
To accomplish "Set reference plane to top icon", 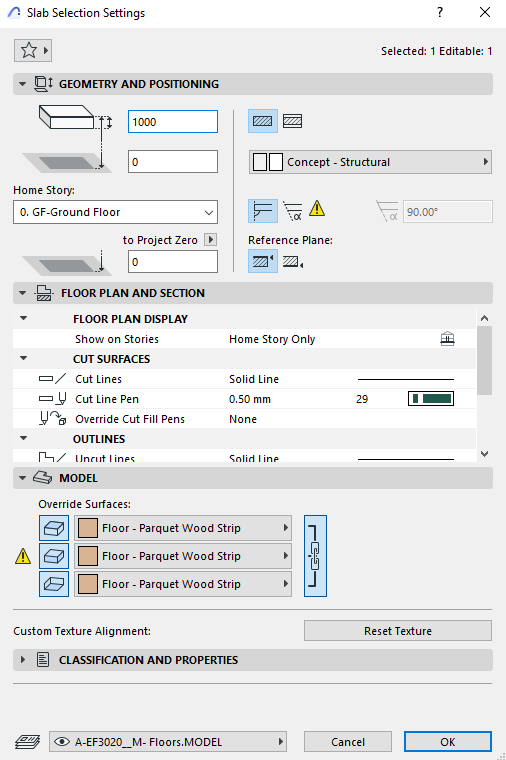I will click(263, 261).
